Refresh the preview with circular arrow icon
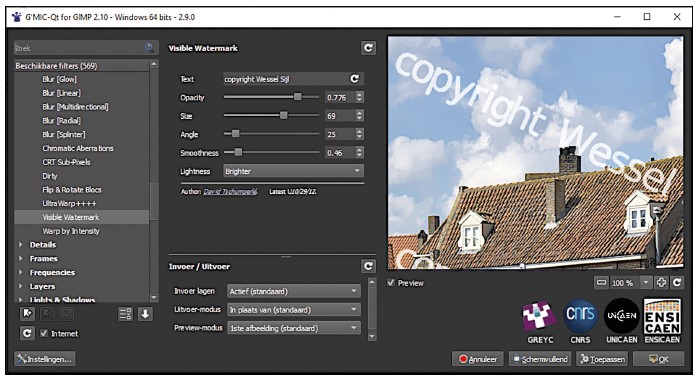This screenshot has height=380, width=697. point(677,283)
